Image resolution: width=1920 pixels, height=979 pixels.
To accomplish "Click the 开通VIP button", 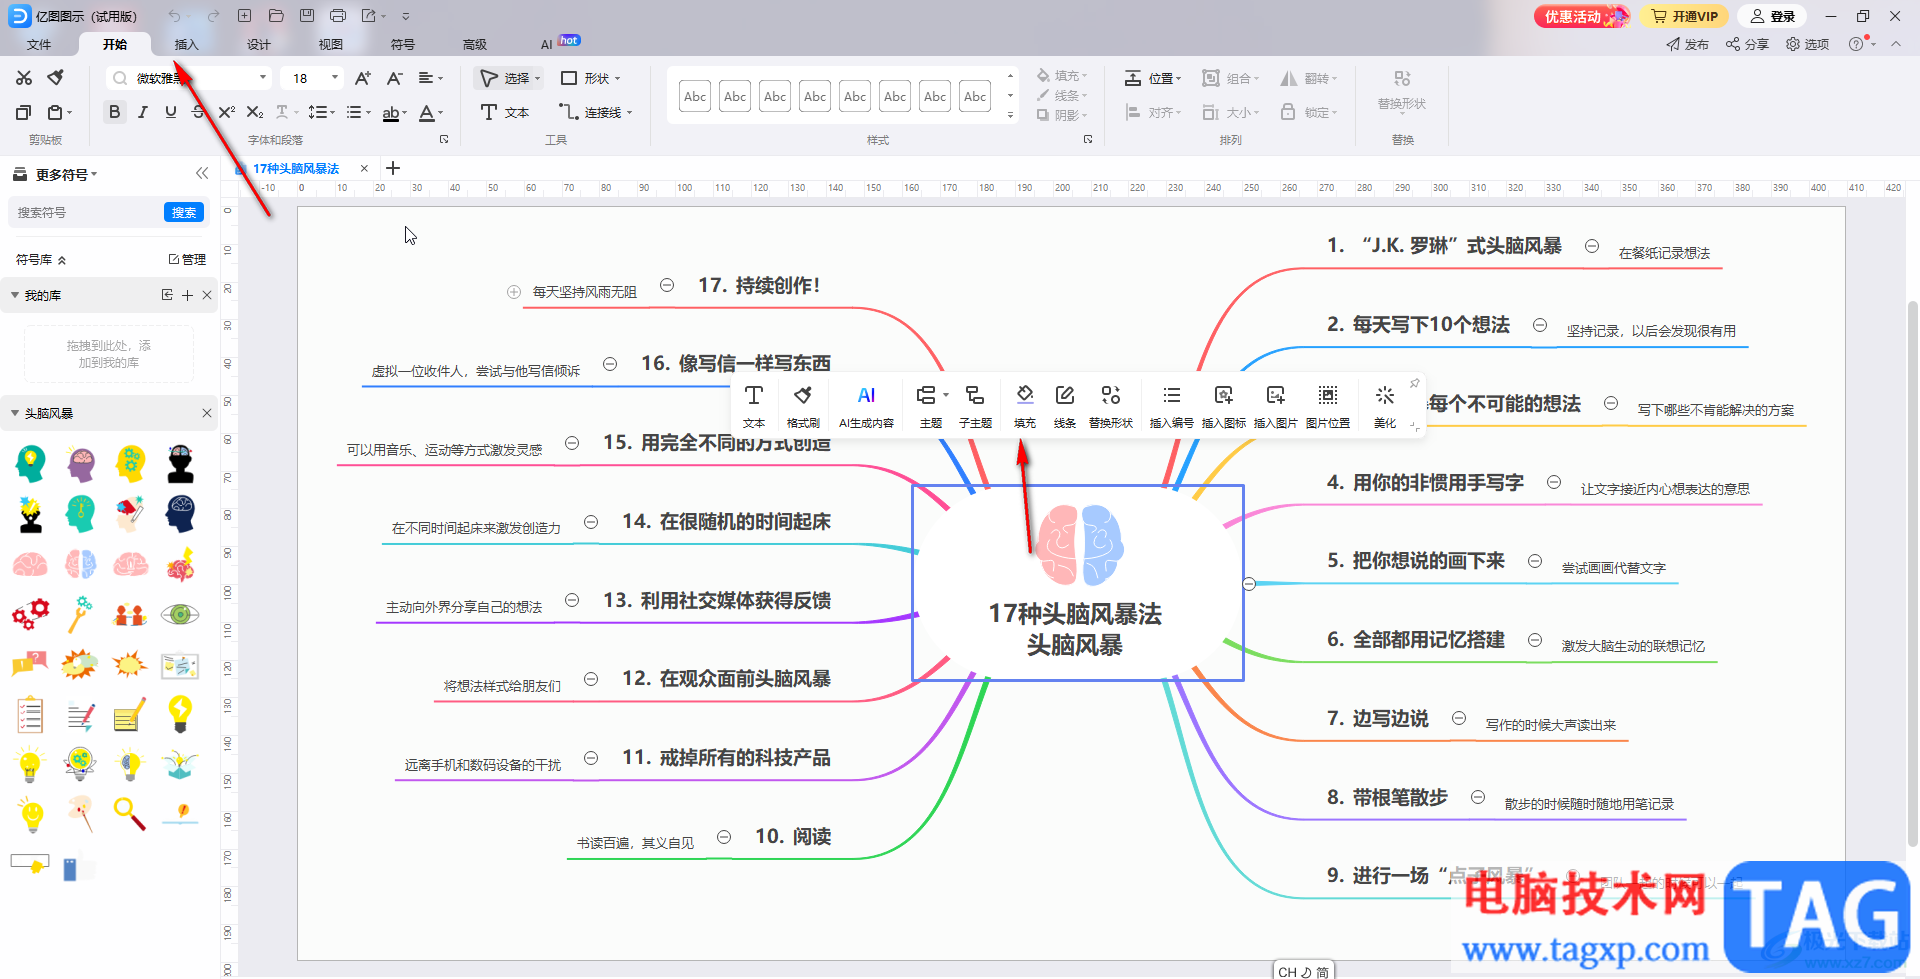I will [x=1684, y=16].
